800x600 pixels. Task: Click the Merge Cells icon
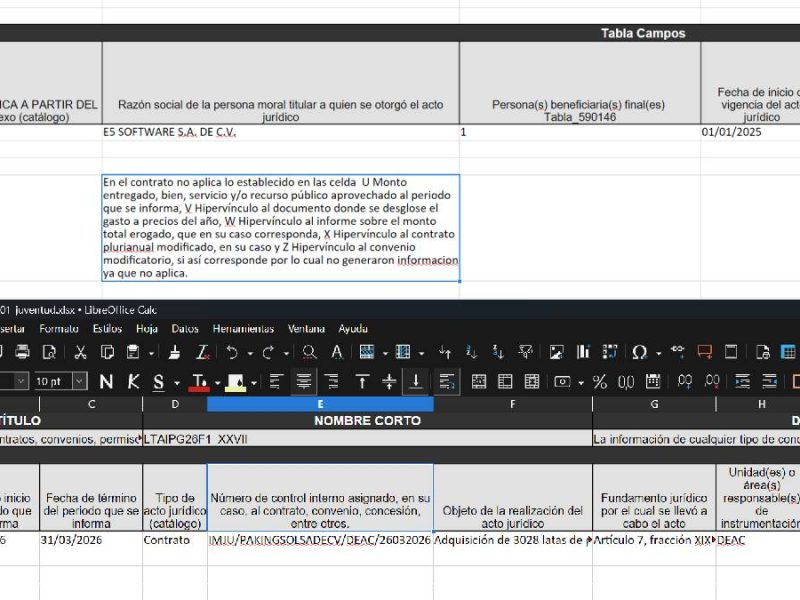505,382
